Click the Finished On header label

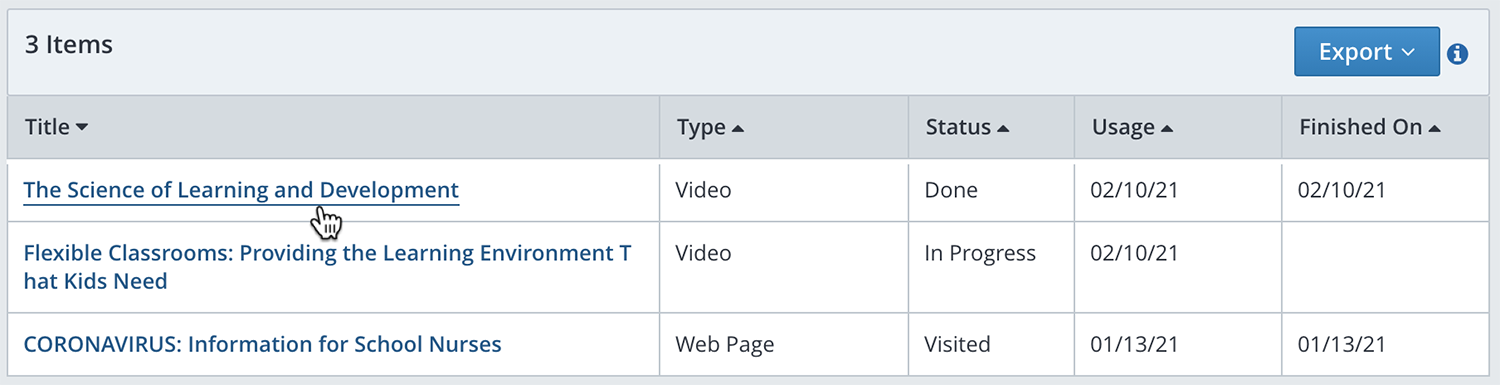(1360, 127)
